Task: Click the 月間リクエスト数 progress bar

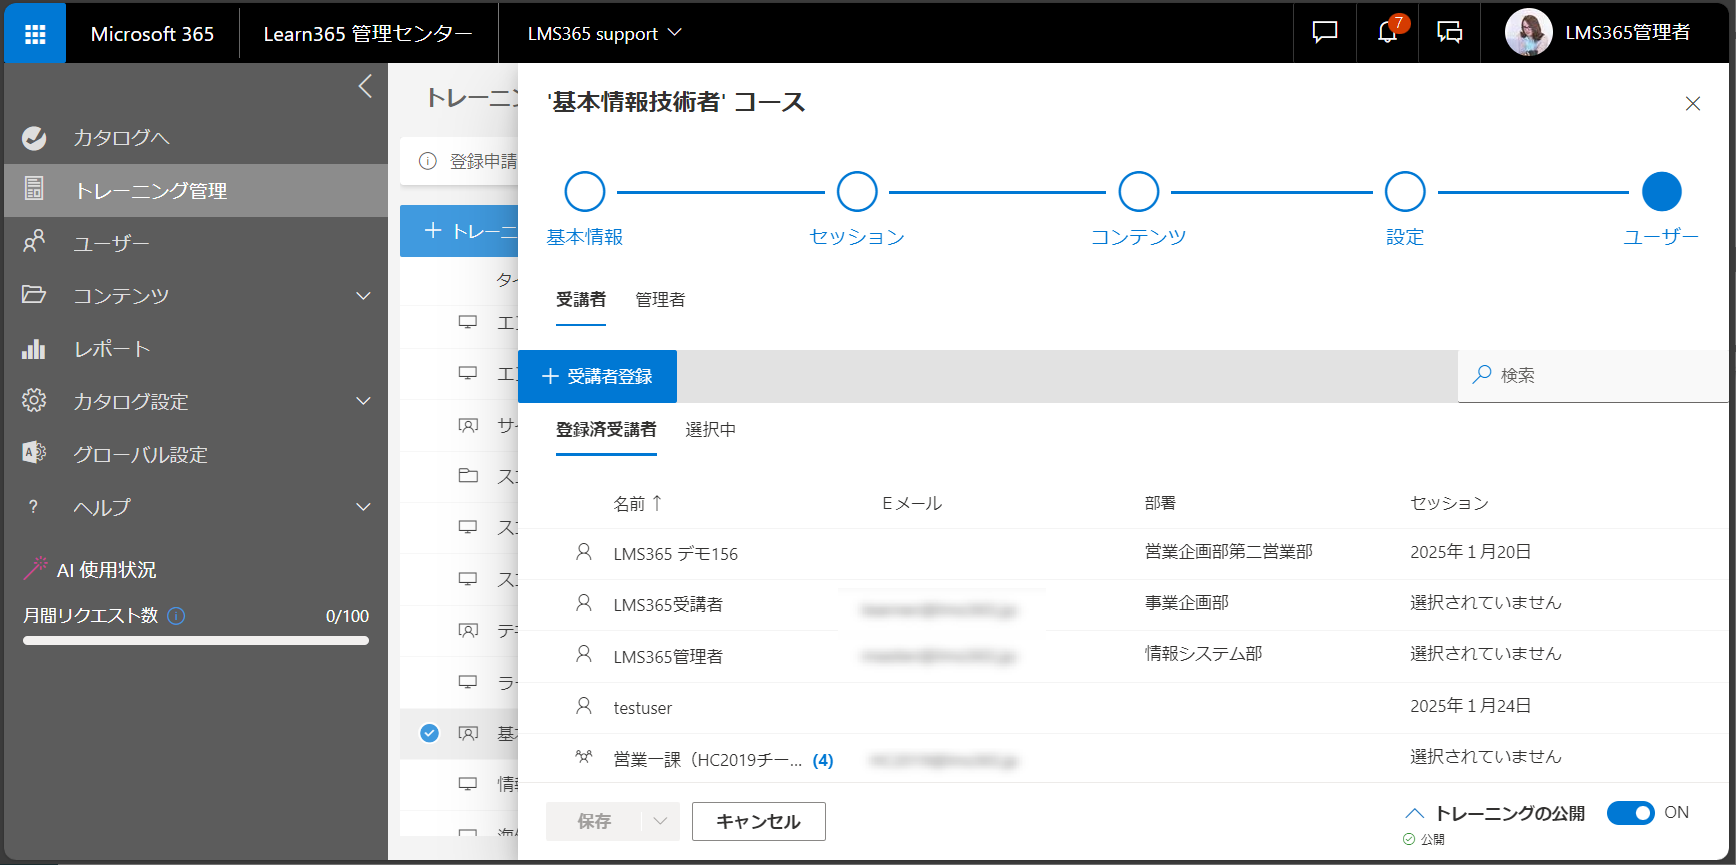Action: click(x=196, y=640)
